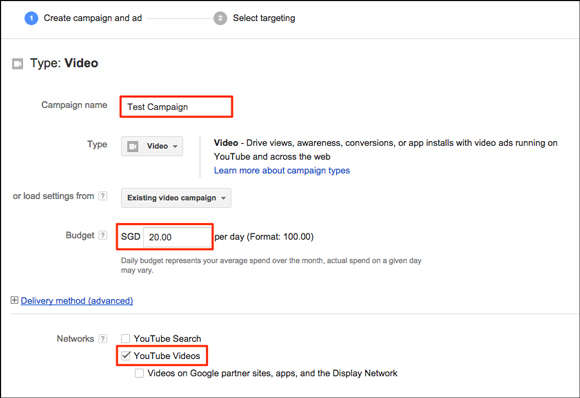This screenshot has height=398, width=580.
Task: Click the plus icon beside Delivery method
Action: 14,300
